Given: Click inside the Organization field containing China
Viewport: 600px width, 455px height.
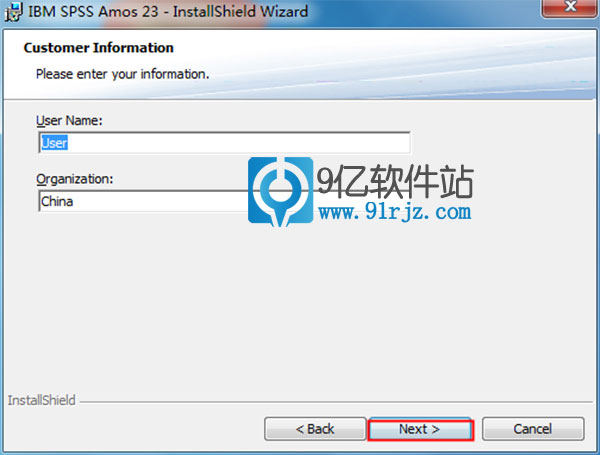Looking at the screenshot, I should pyautogui.click(x=143, y=201).
